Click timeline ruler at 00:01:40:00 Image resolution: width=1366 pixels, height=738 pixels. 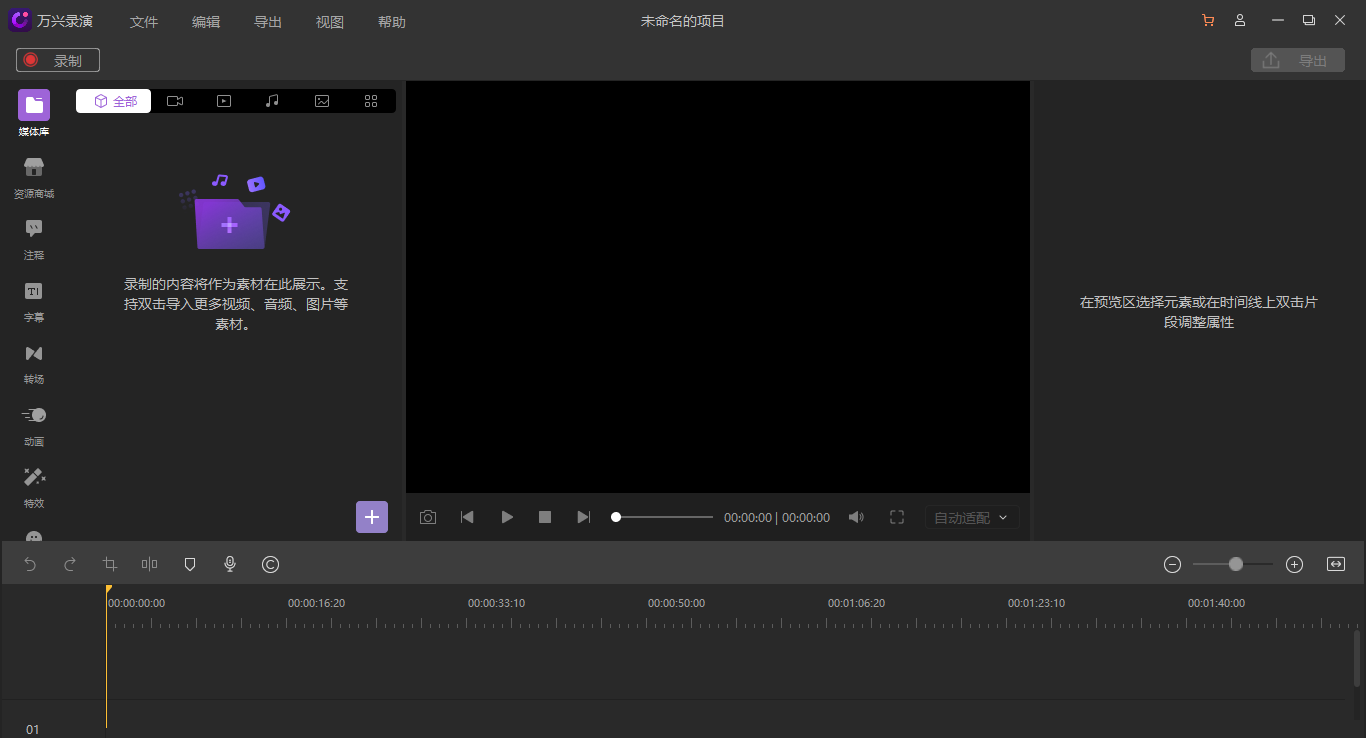1216,603
